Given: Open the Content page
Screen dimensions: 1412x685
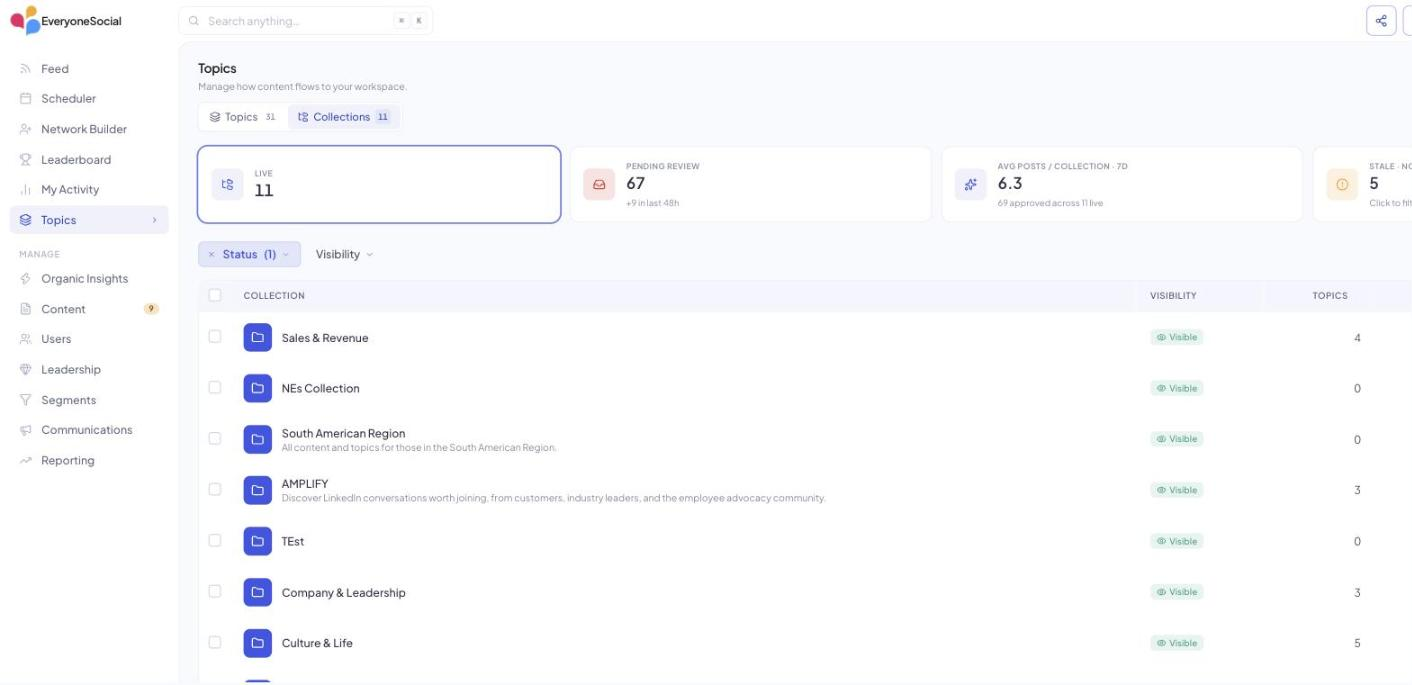Looking at the screenshot, I should (63, 309).
